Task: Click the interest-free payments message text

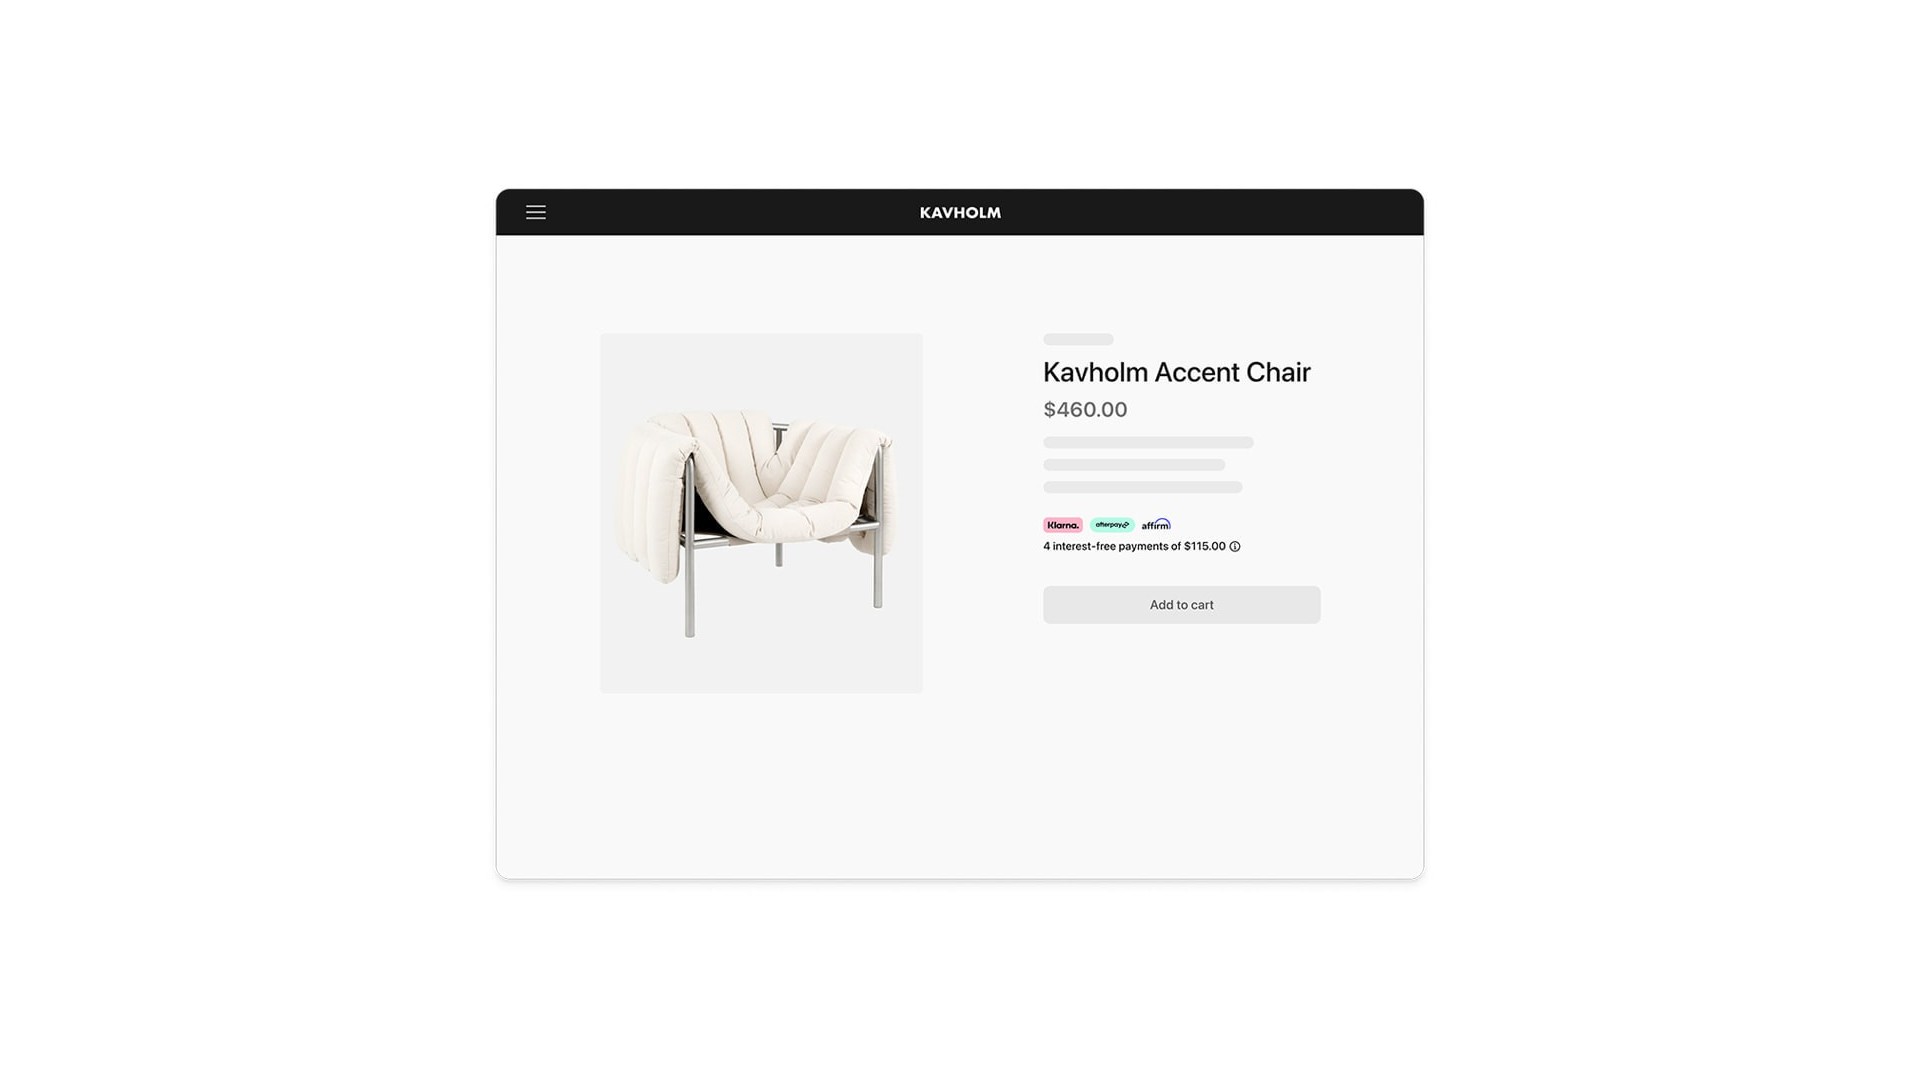Action: click(1134, 547)
